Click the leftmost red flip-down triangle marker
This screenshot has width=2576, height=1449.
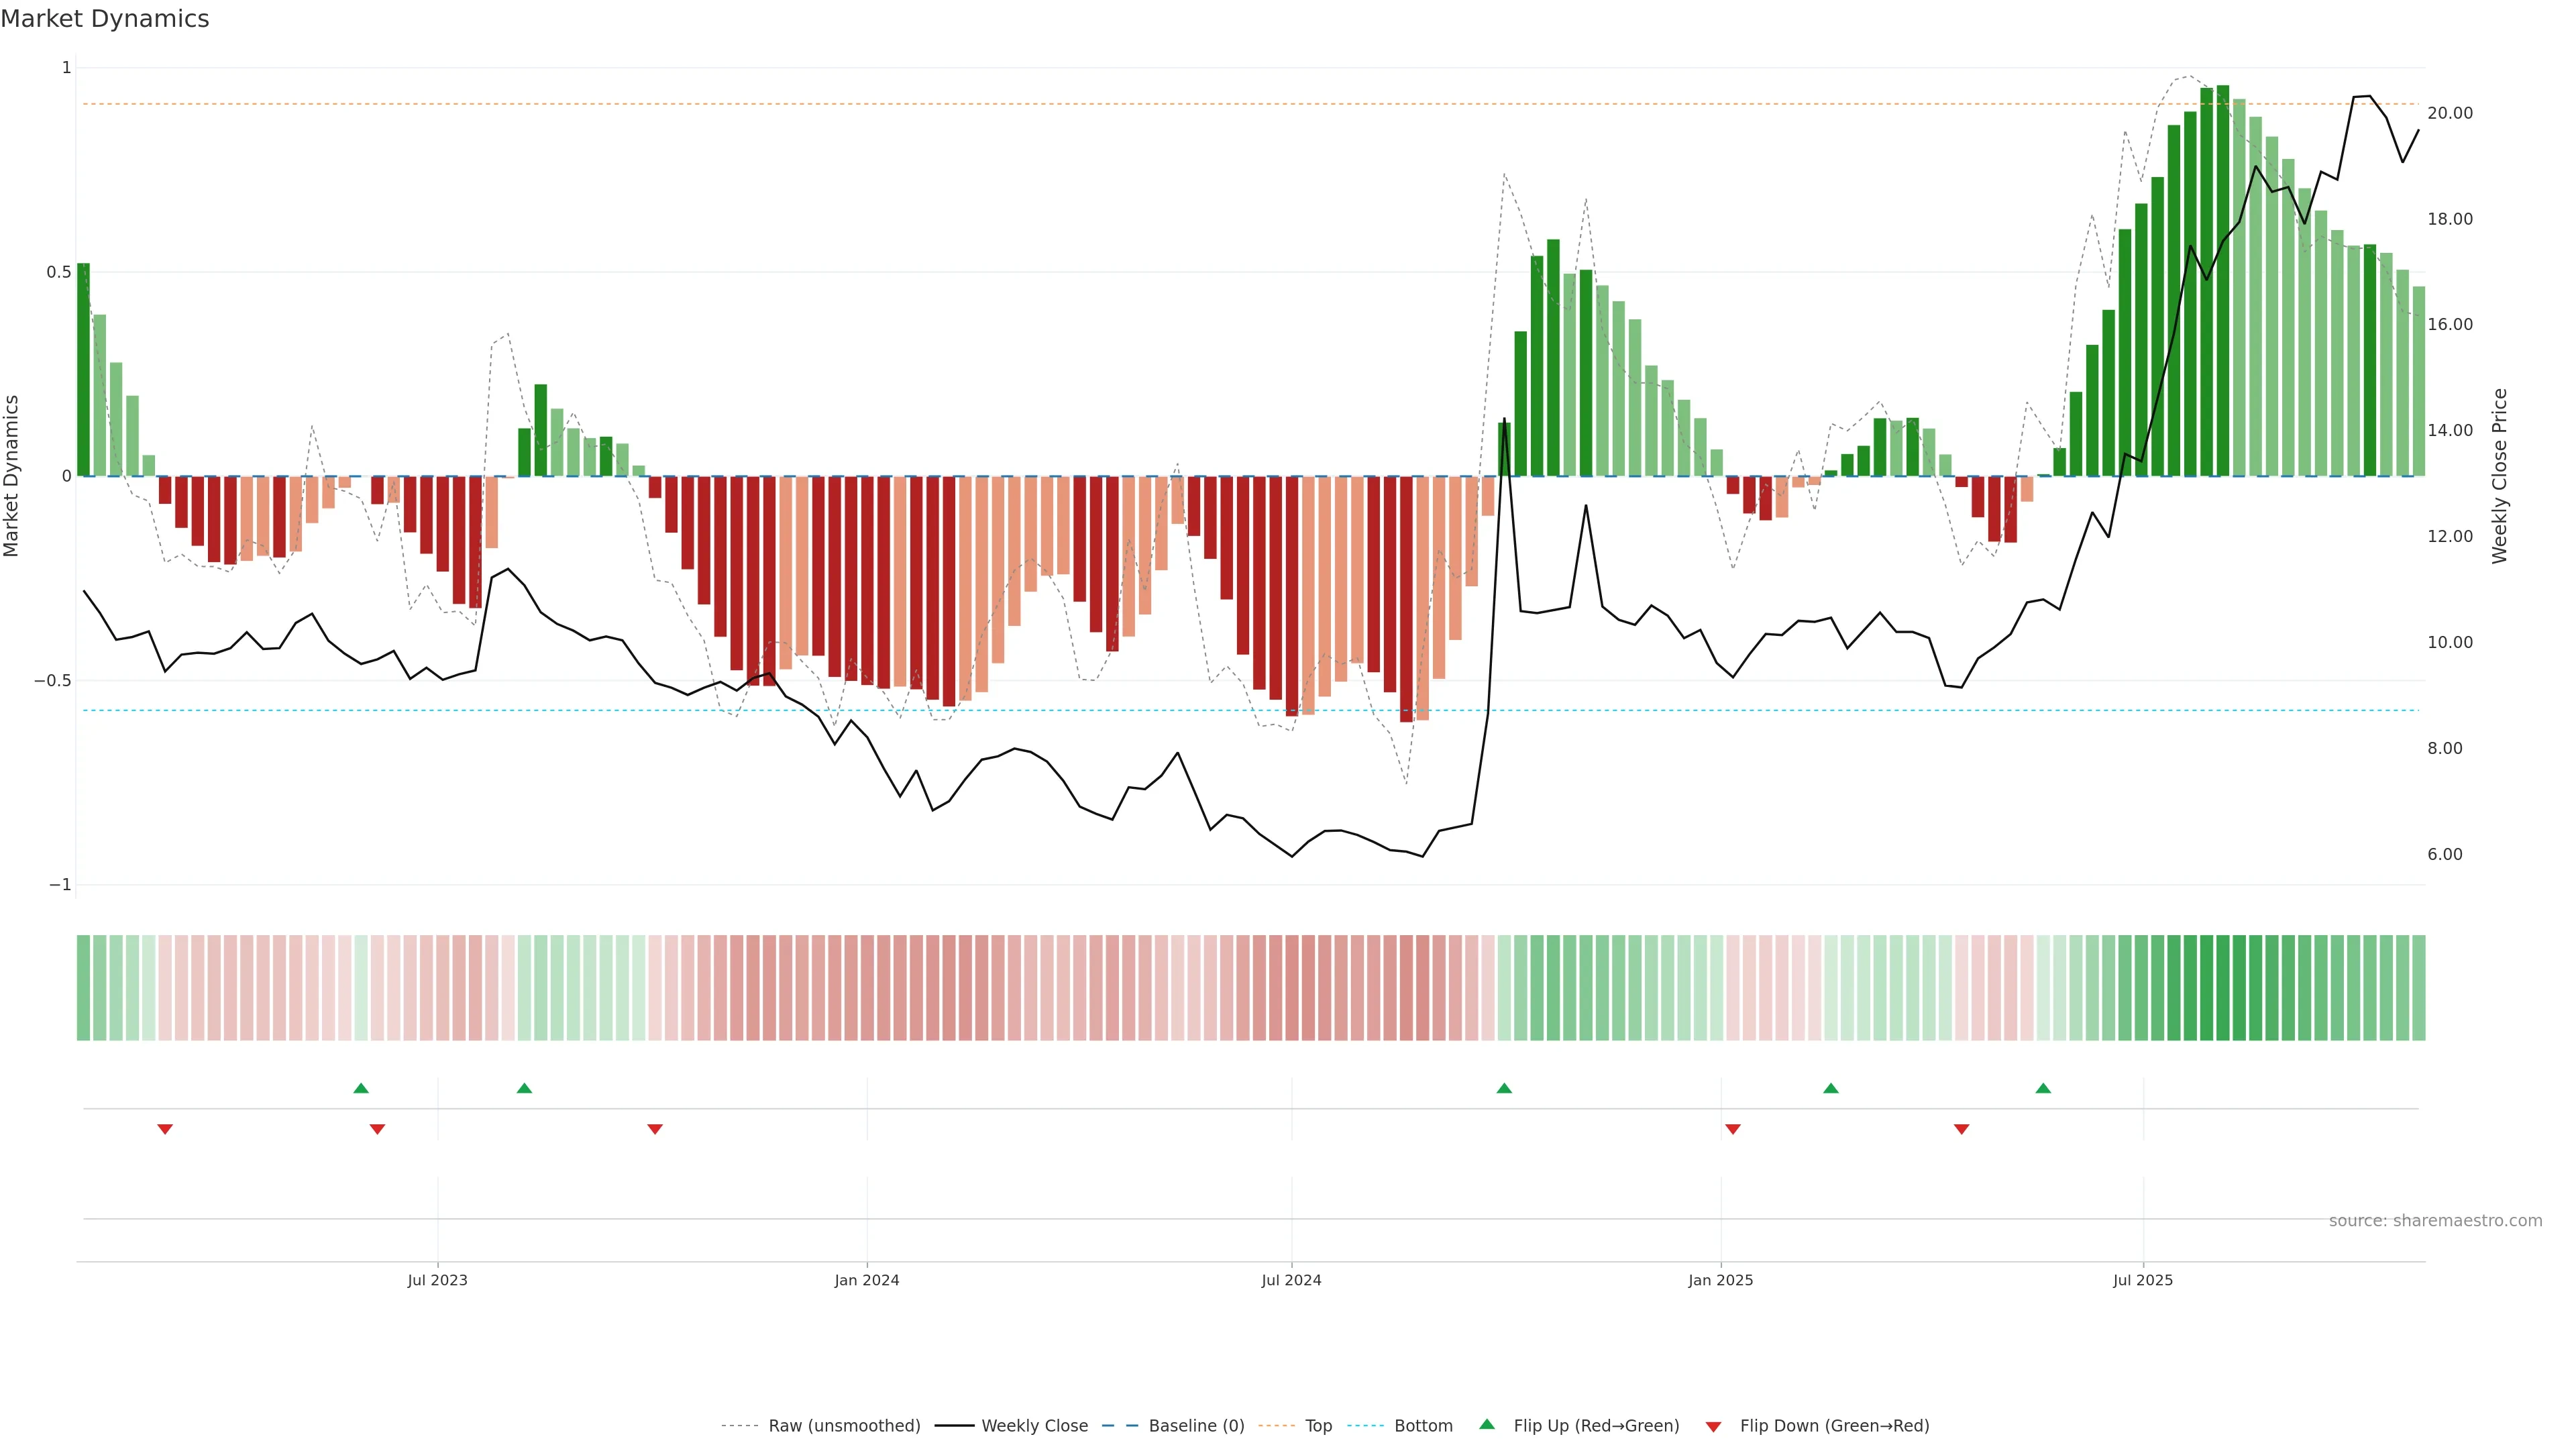pyautogui.click(x=165, y=1129)
